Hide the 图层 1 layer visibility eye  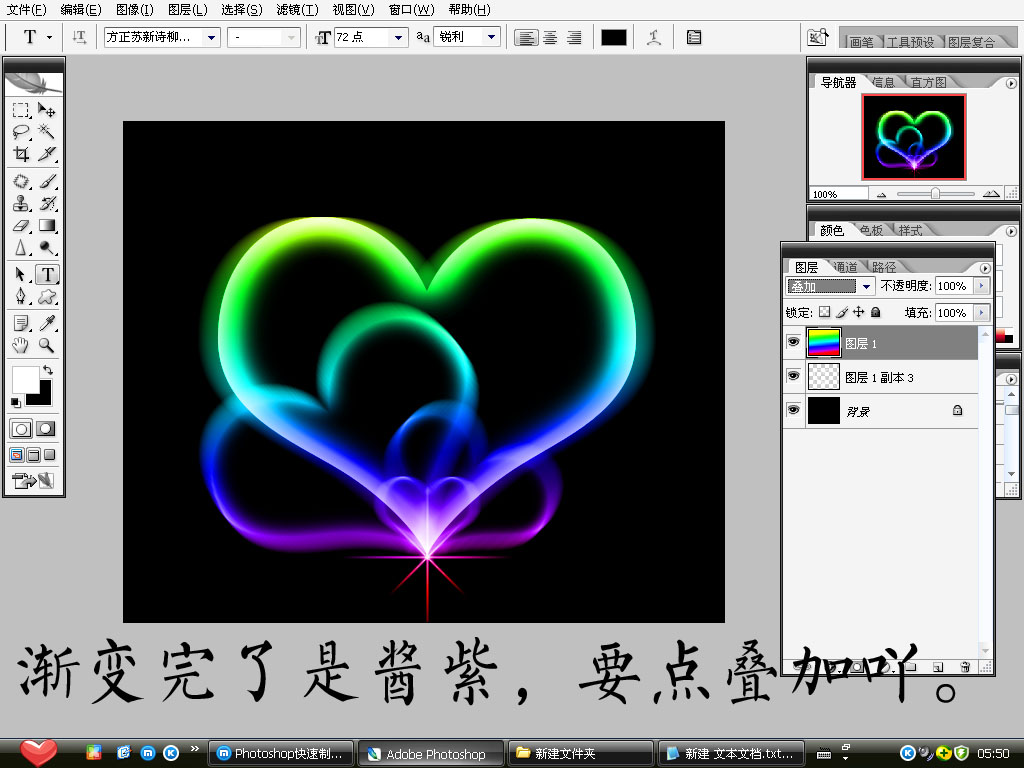[x=793, y=342]
